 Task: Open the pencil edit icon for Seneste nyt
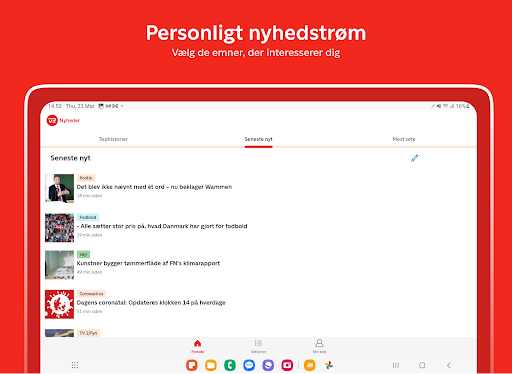414,158
